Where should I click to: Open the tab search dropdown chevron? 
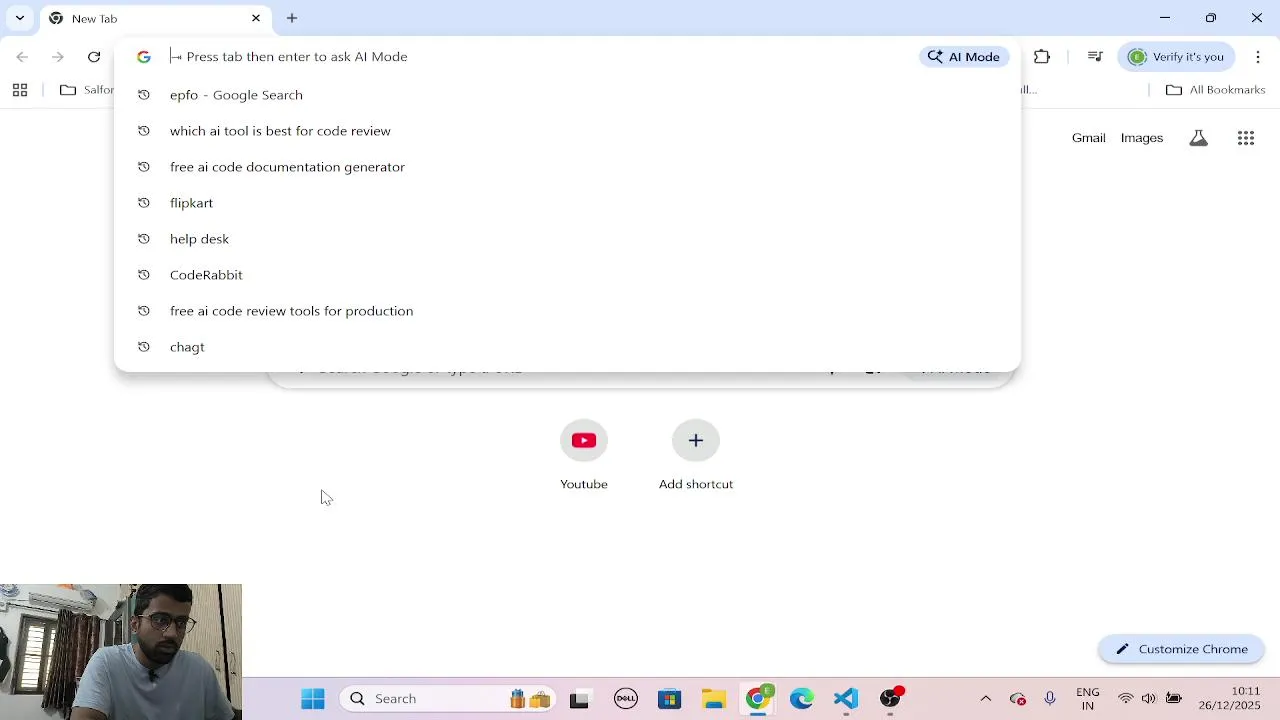pos(19,18)
